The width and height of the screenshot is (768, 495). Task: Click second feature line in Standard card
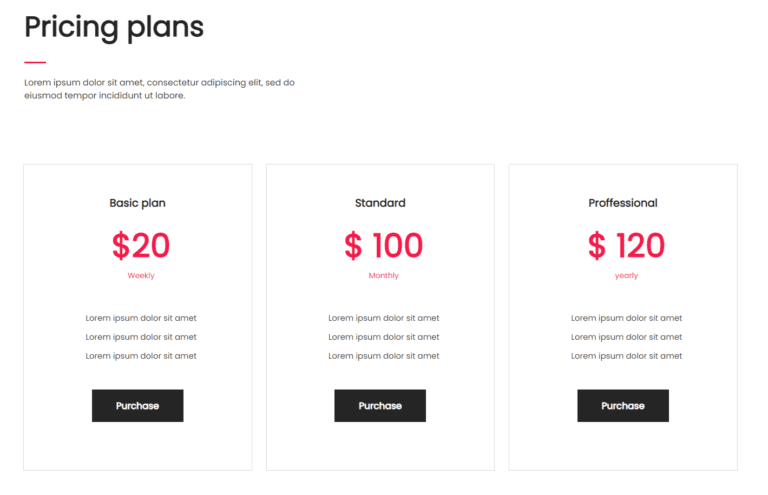(x=383, y=337)
